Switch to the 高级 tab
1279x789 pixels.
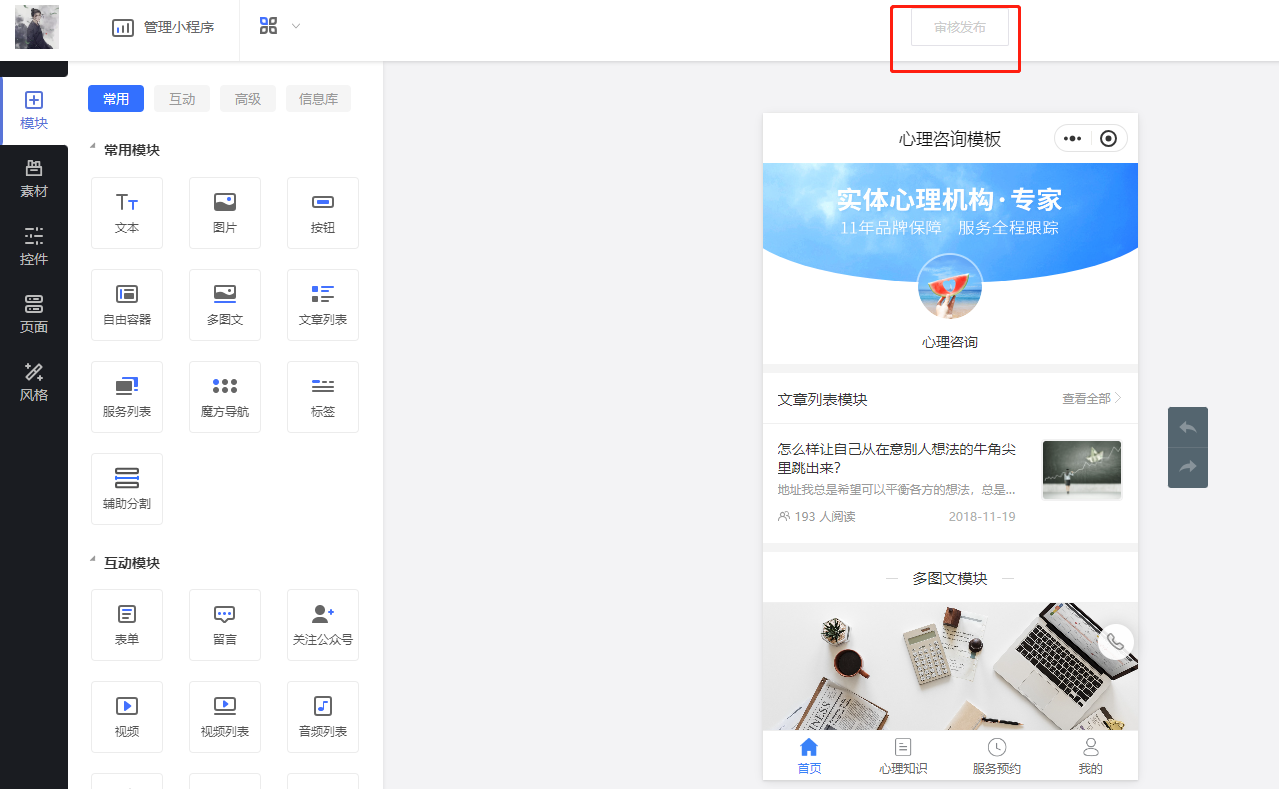pyautogui.click(x=248, y=99)
